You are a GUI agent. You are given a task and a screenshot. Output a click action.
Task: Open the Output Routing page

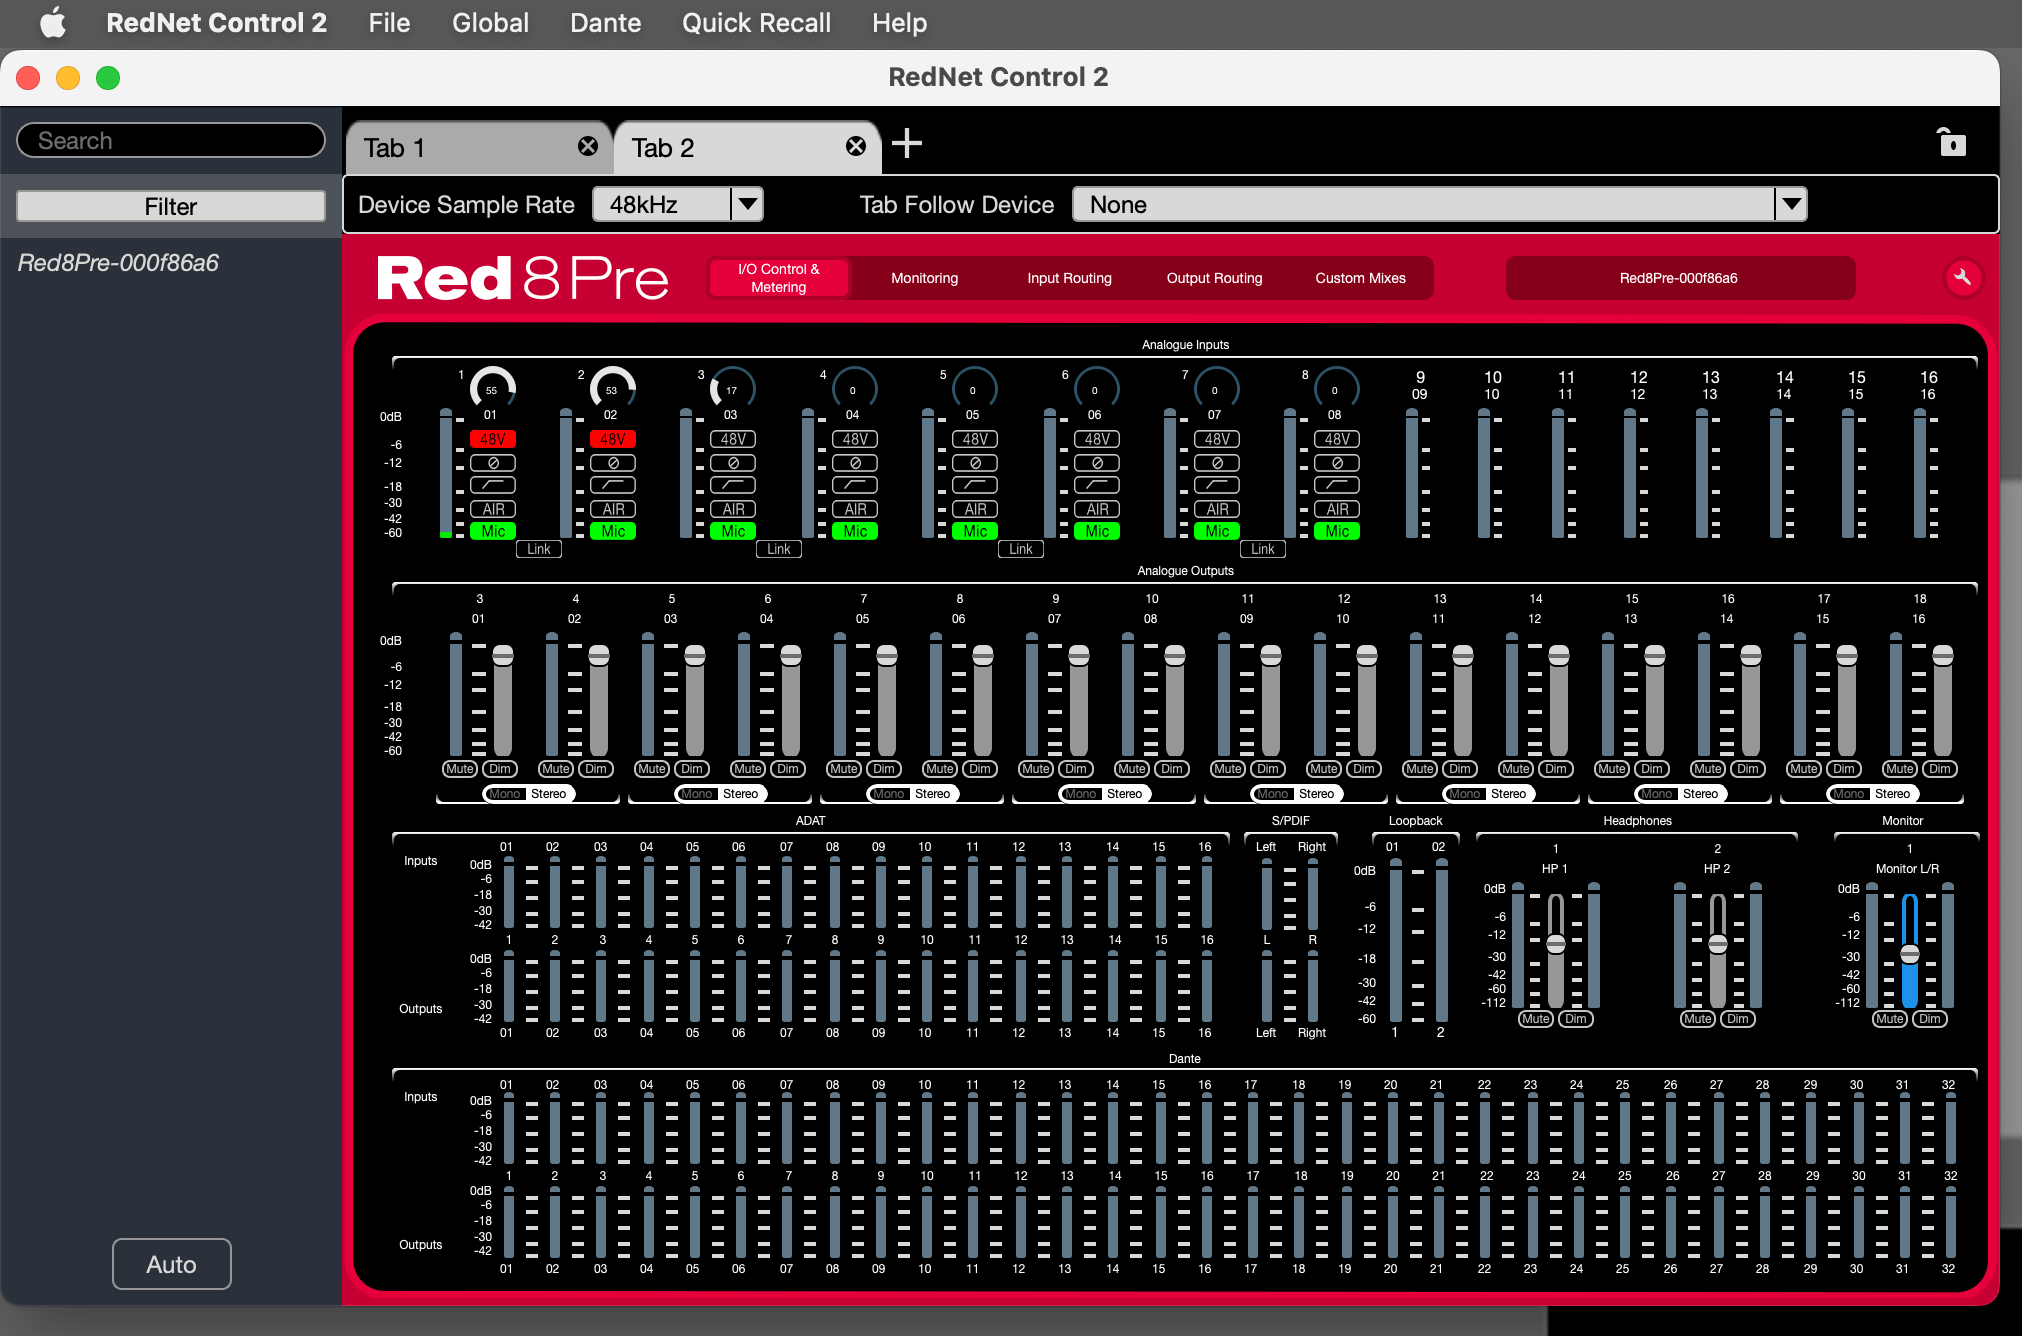pos(1214,278)
